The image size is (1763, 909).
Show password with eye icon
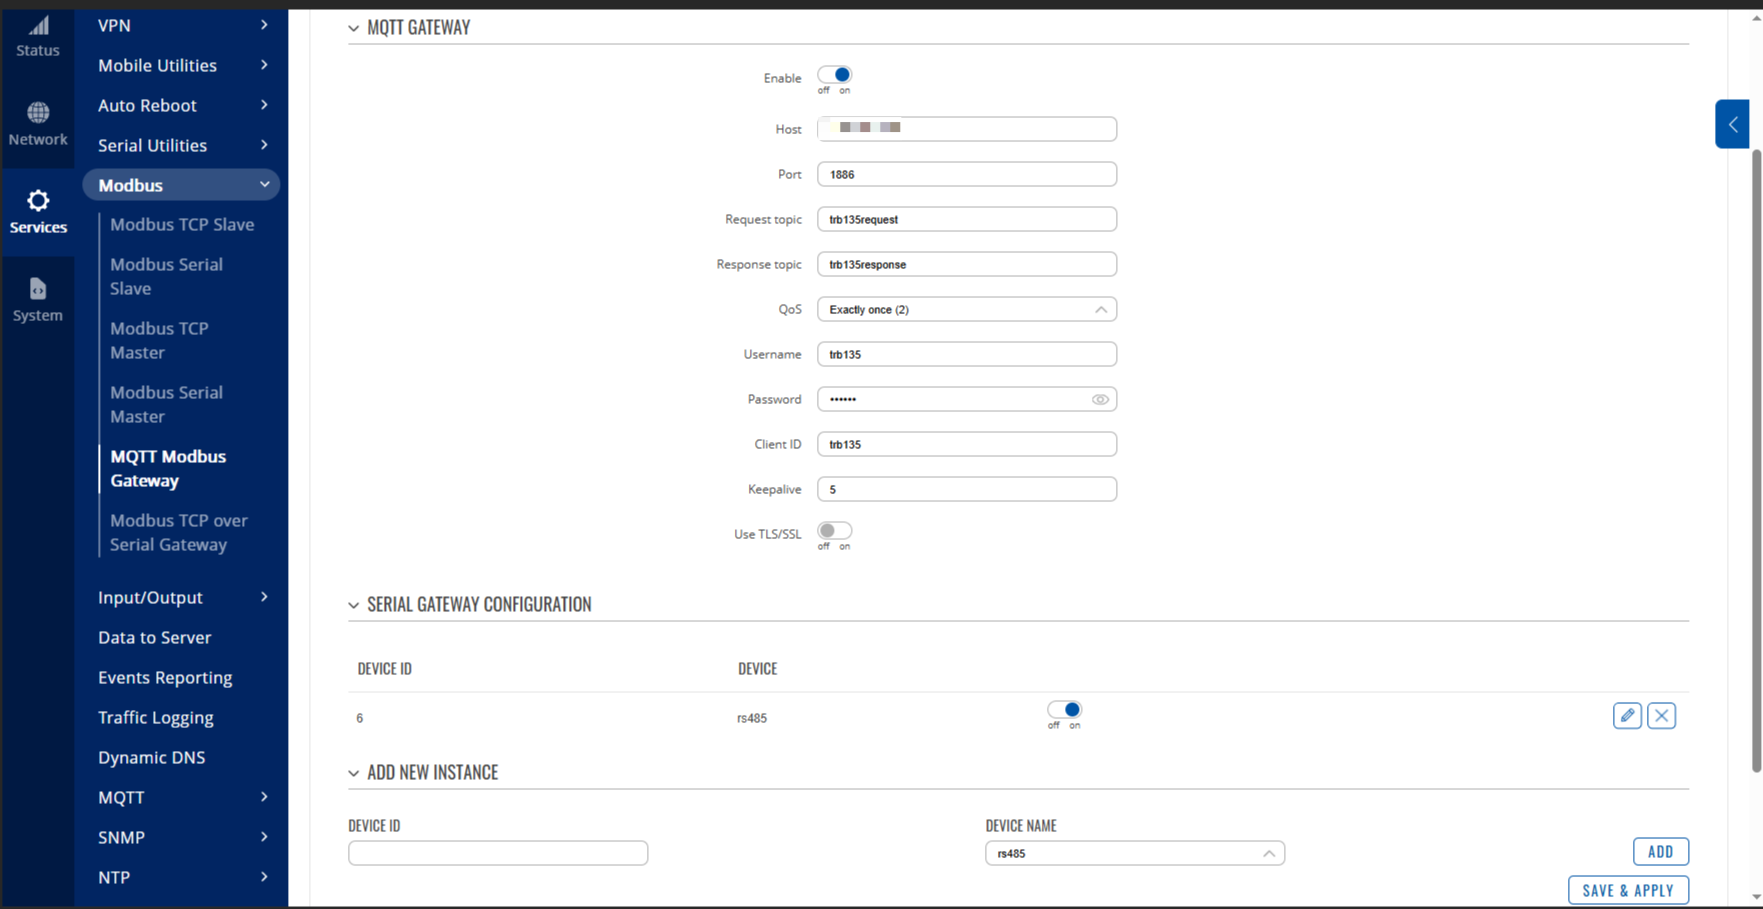pyautogui.click(x=1100, y=400)
